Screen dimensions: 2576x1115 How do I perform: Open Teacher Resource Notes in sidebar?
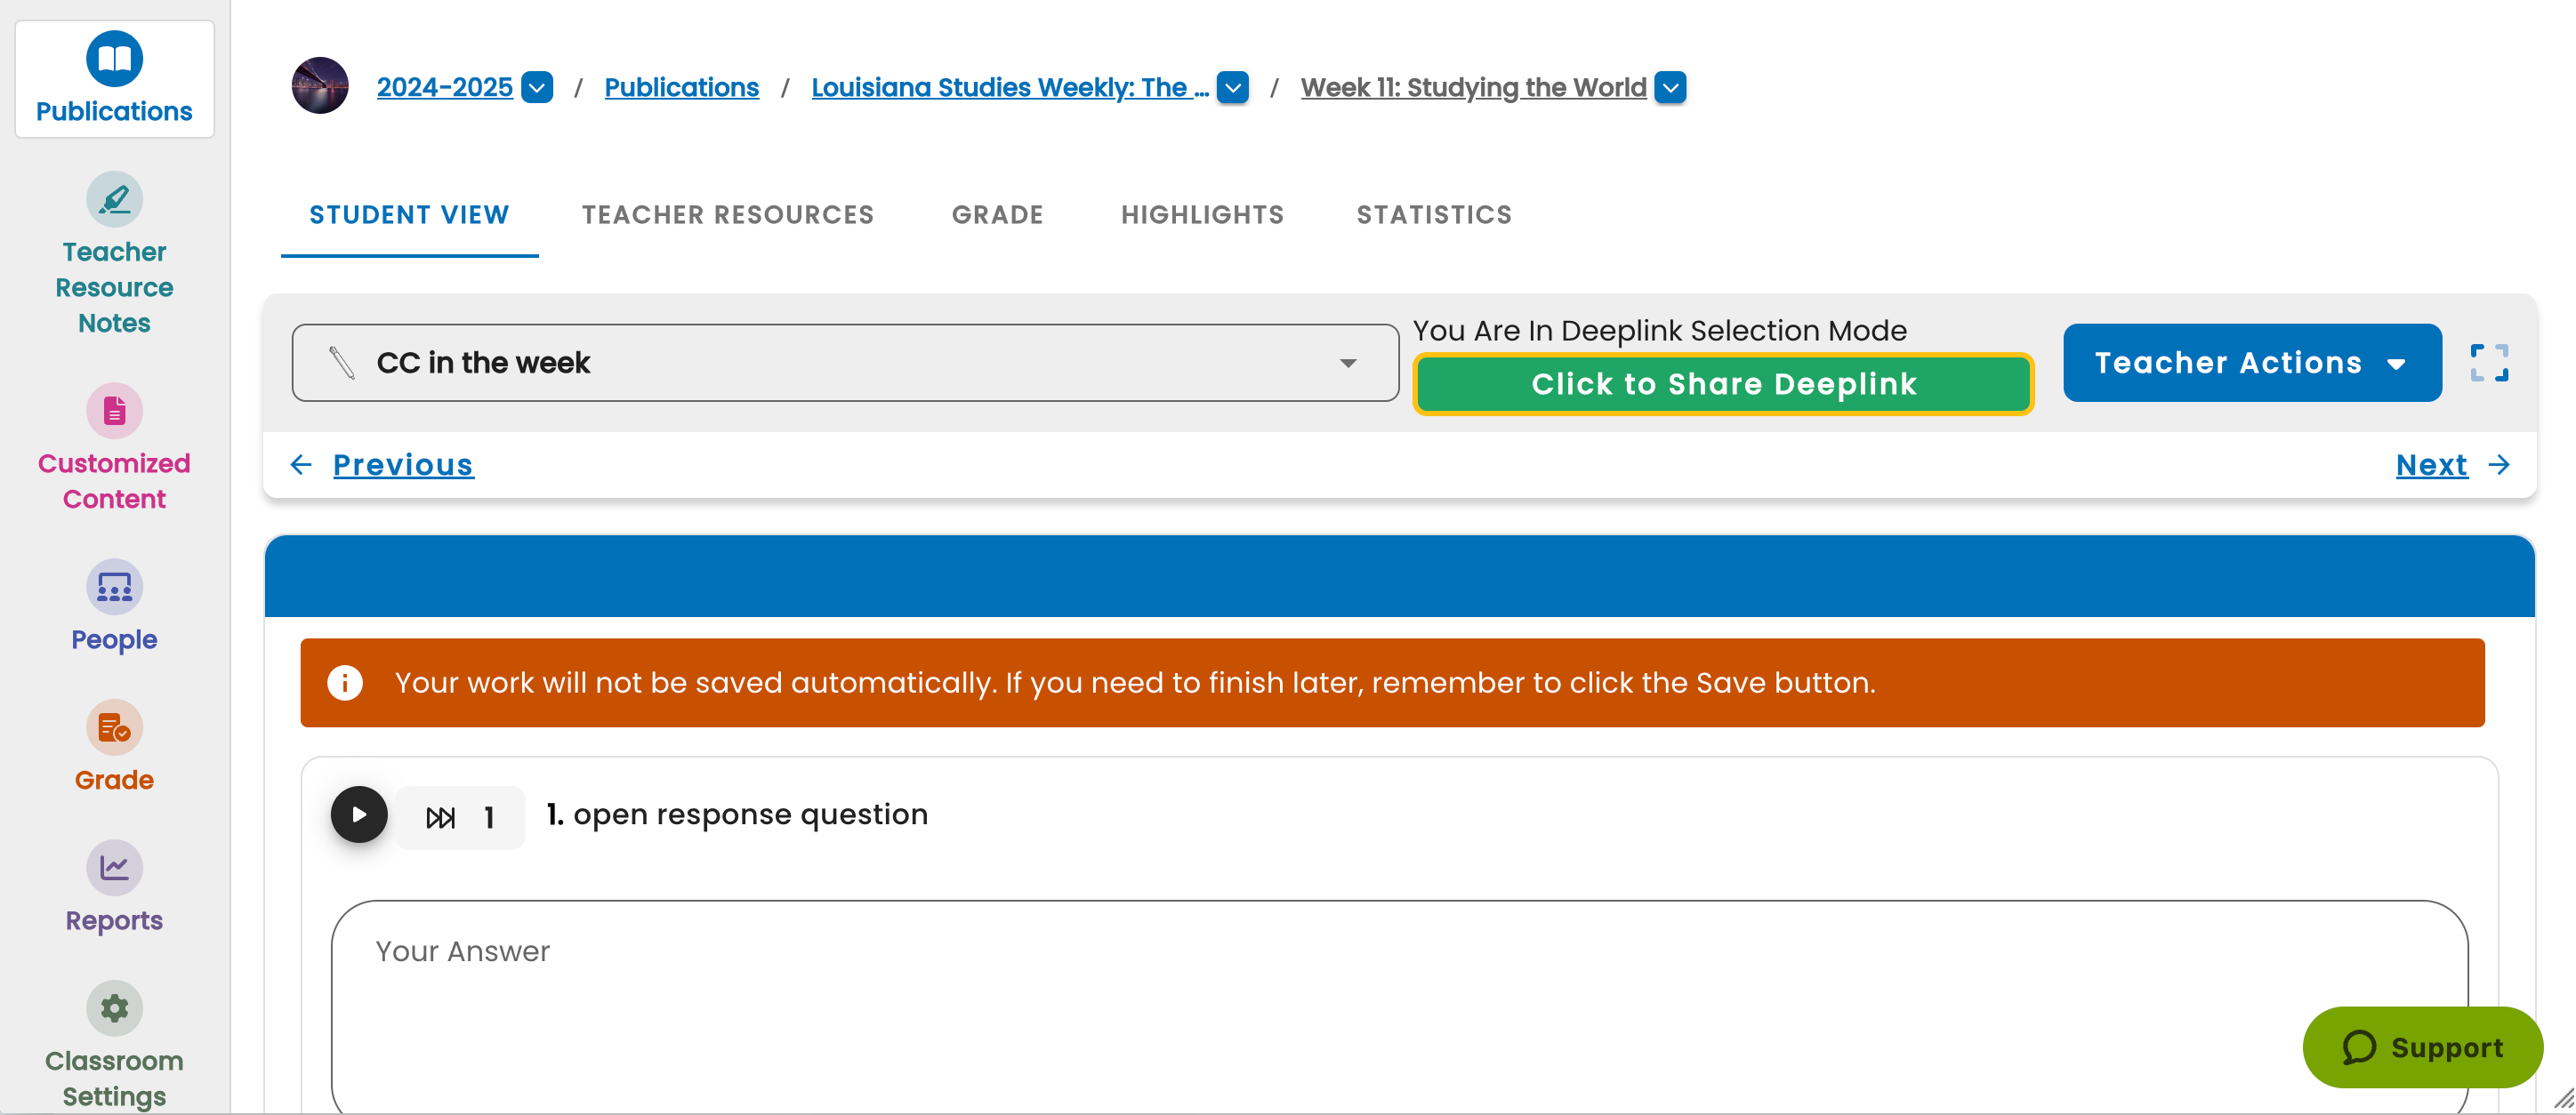[x=114, y=254]
